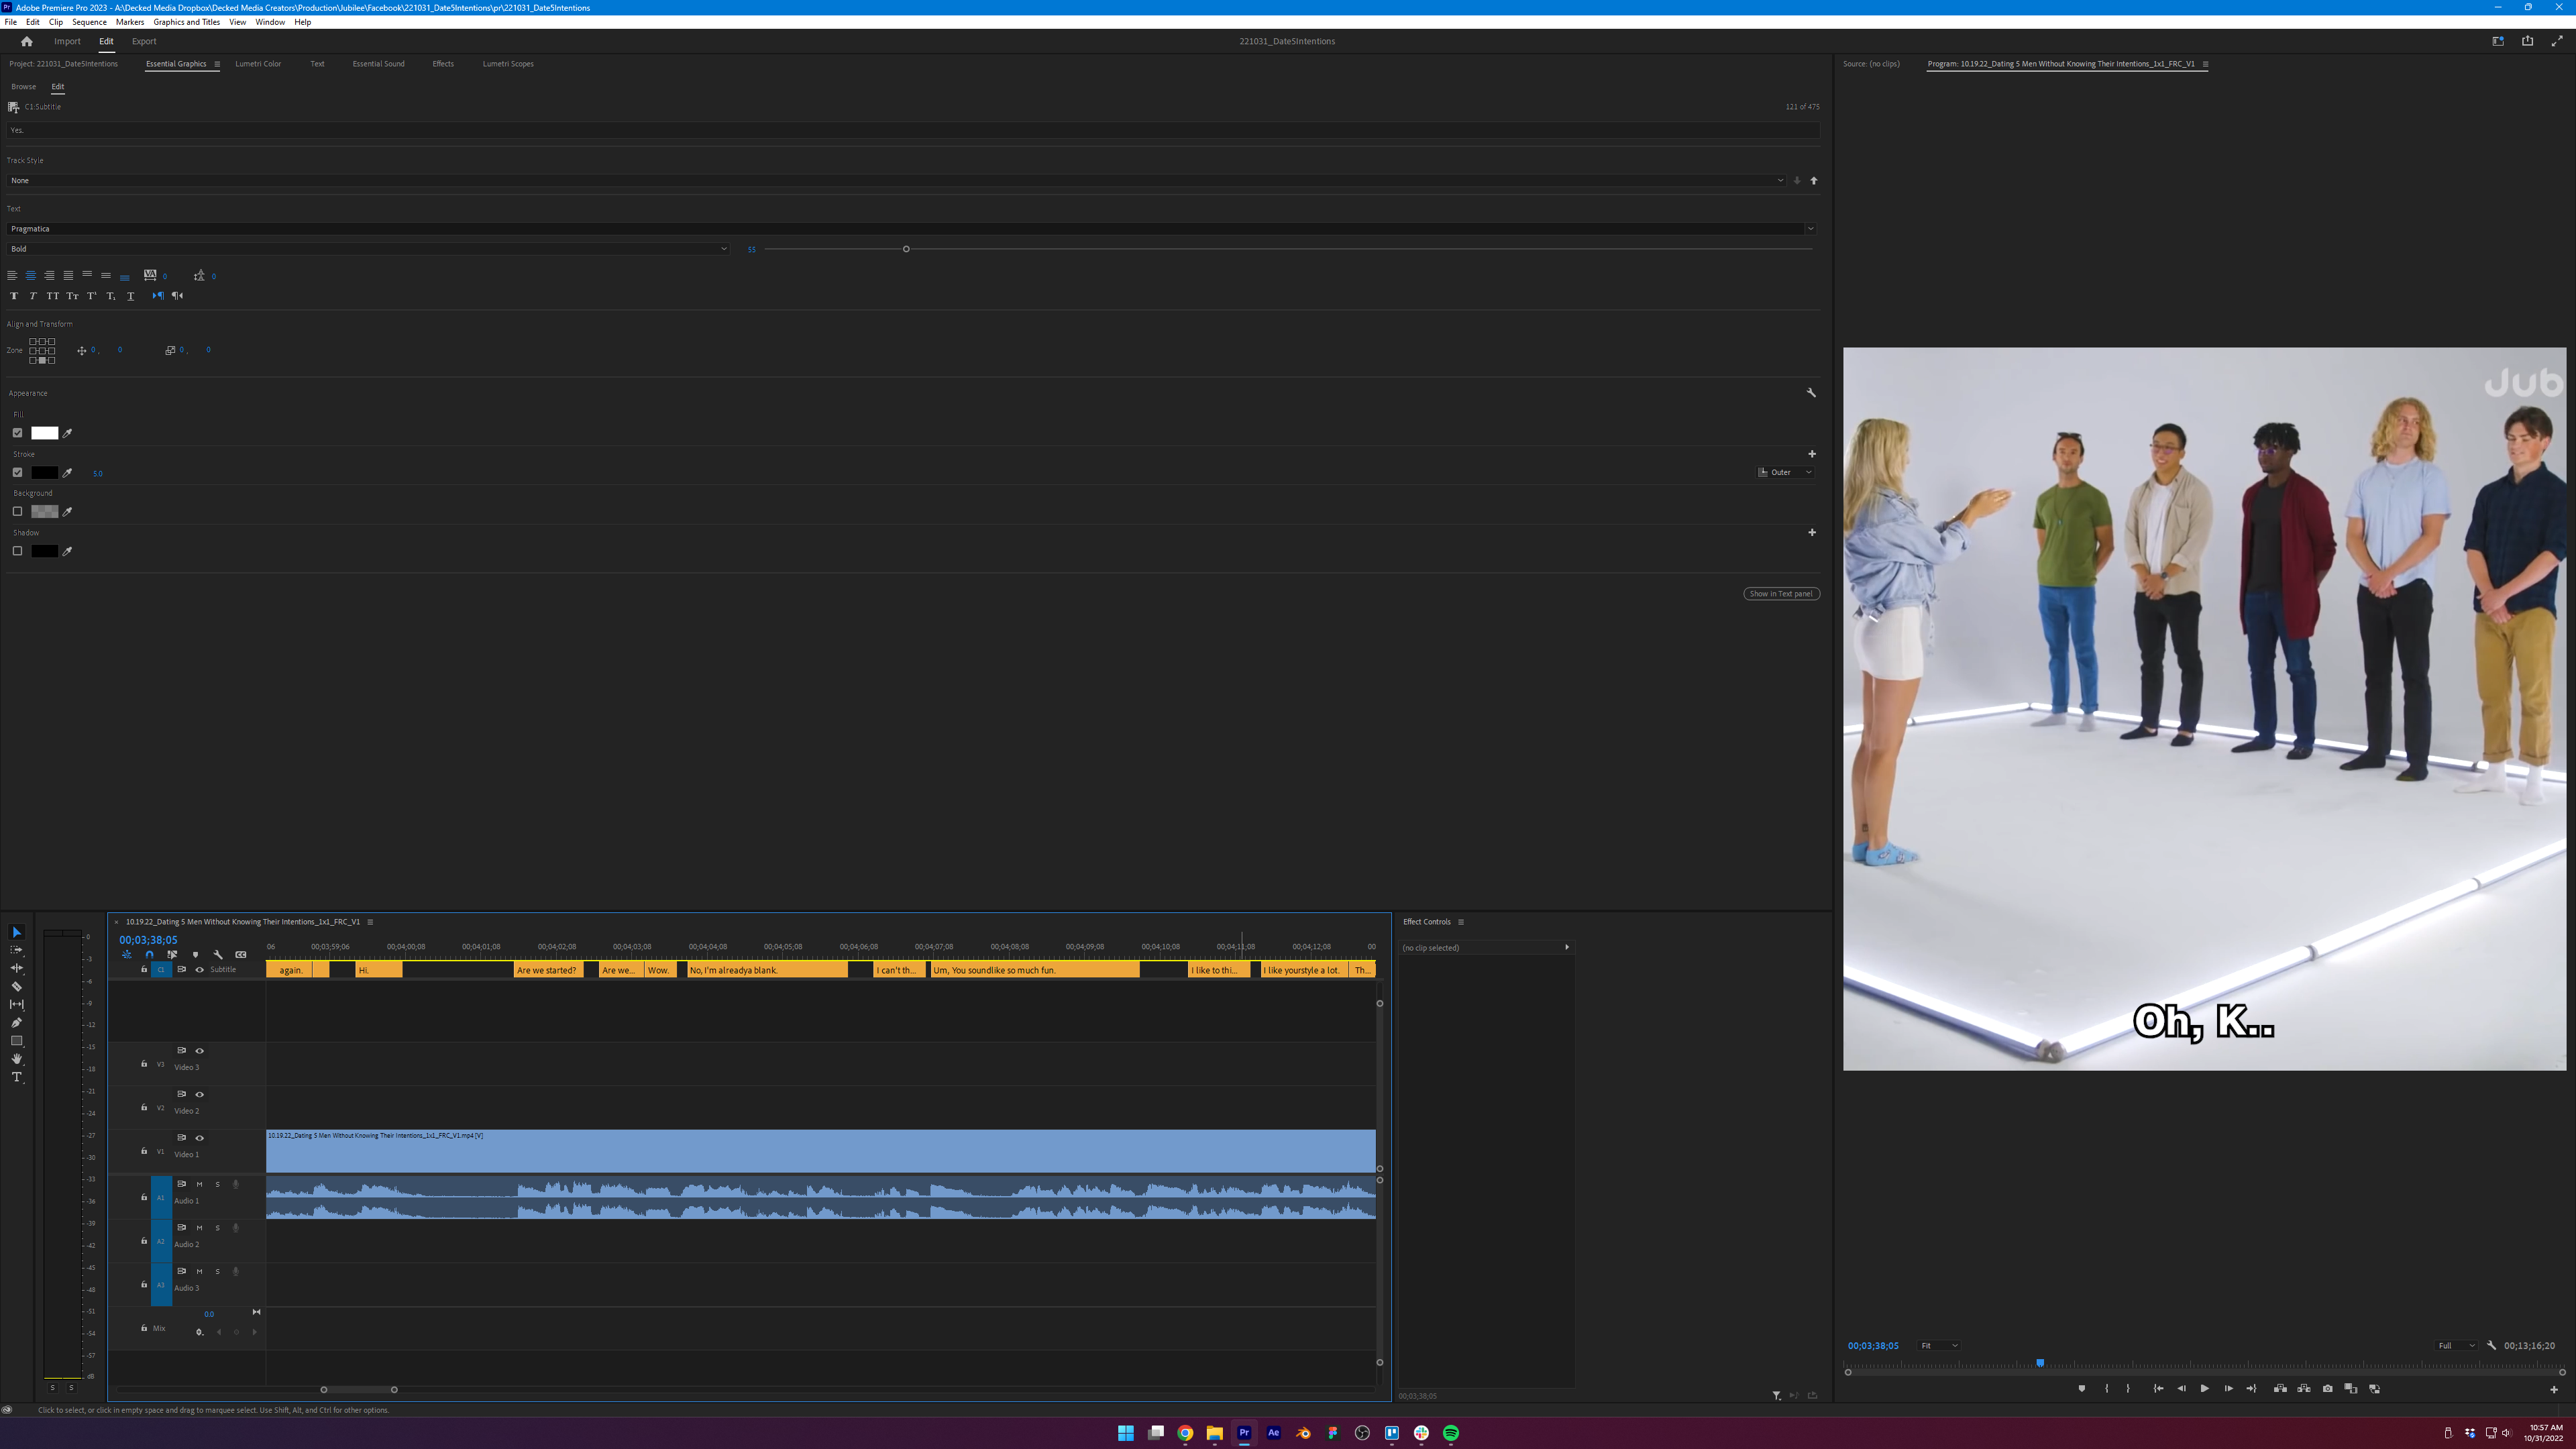2576x1449 pixels.
Task: Select the Ripple Edit tool
Action: click(16, 968)
